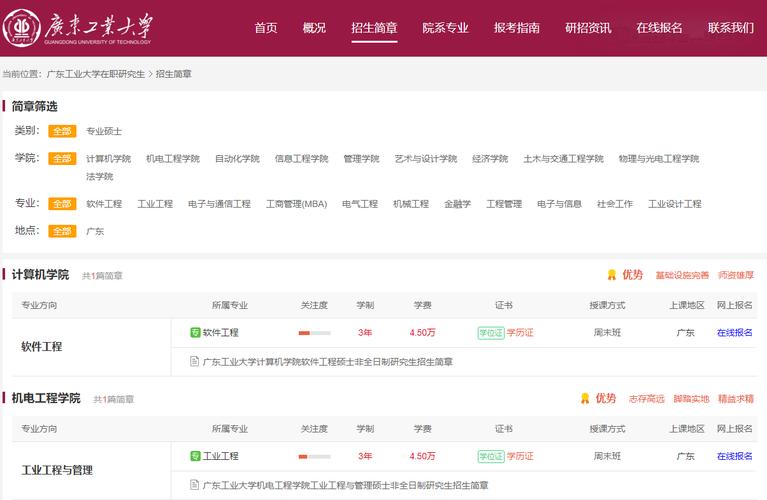The width and height of the screenshot is (767, 500).
Task: Filter major by 社会工作
Action: click(615, 204)
